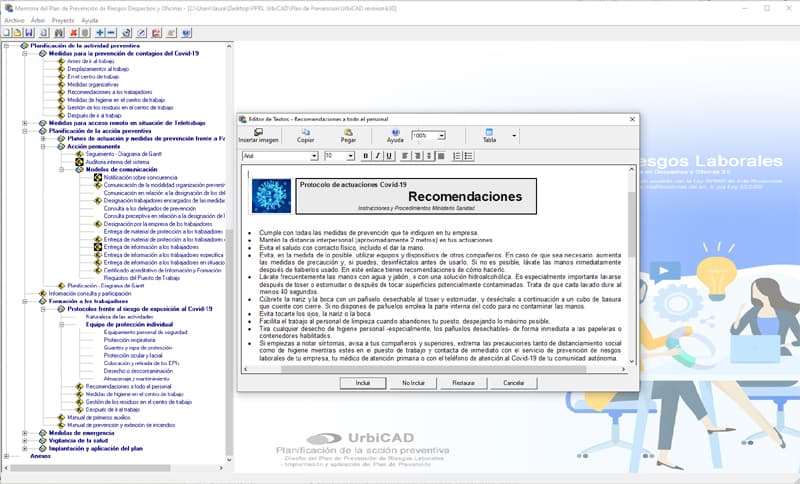This screenshot has width=800, height=484.
Task: Expand the Vigilancia de la salud node
Action: 24,441
